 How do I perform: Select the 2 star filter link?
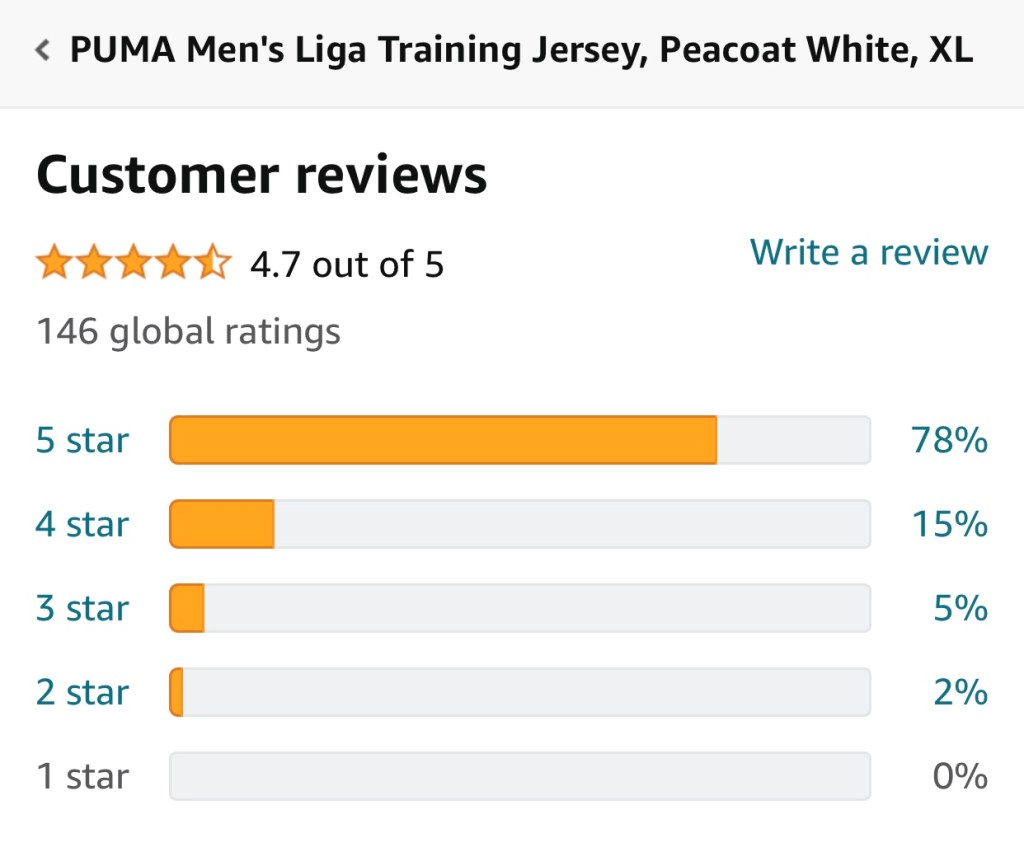(x=82, y=692)
